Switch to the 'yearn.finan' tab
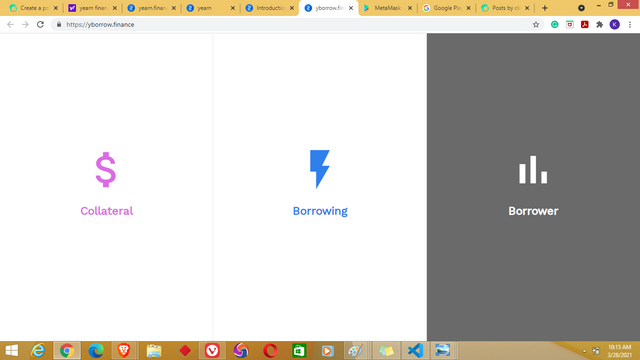The image size is (640, 360). tap(151, 8)
